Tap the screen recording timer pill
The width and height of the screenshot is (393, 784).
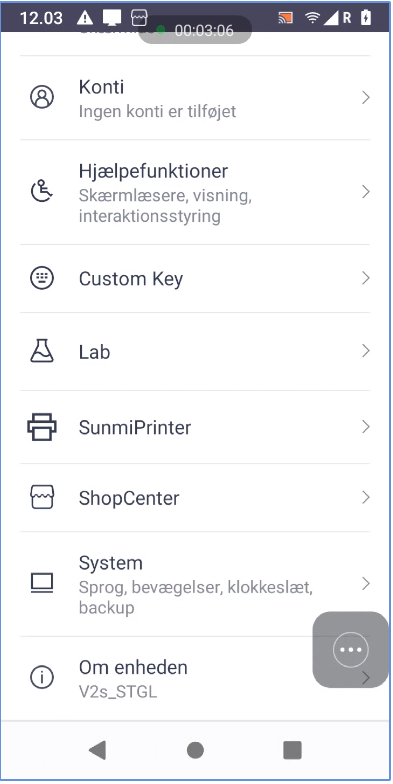coord(195,30)
